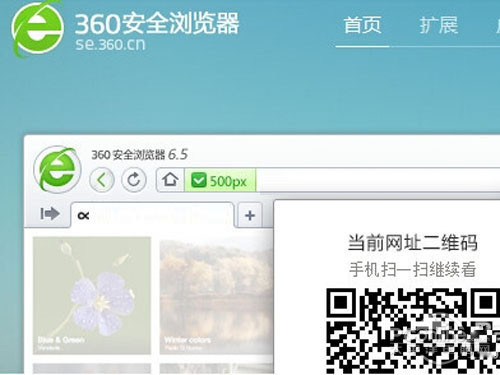Open the Blue & Green flower thumbnail
This screenshot has width=500, height=375.
(92, 295)
